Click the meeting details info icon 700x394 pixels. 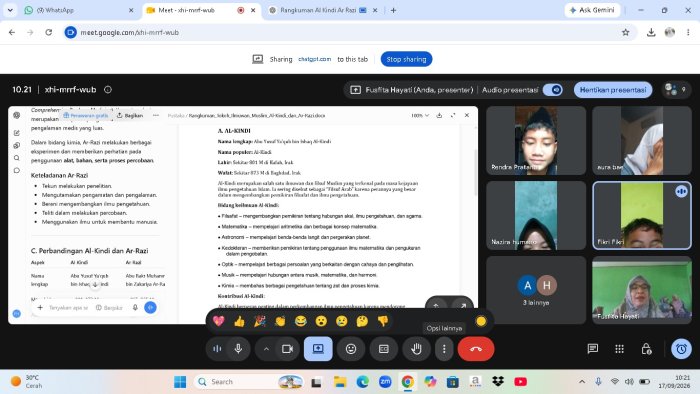coord(108,89)
